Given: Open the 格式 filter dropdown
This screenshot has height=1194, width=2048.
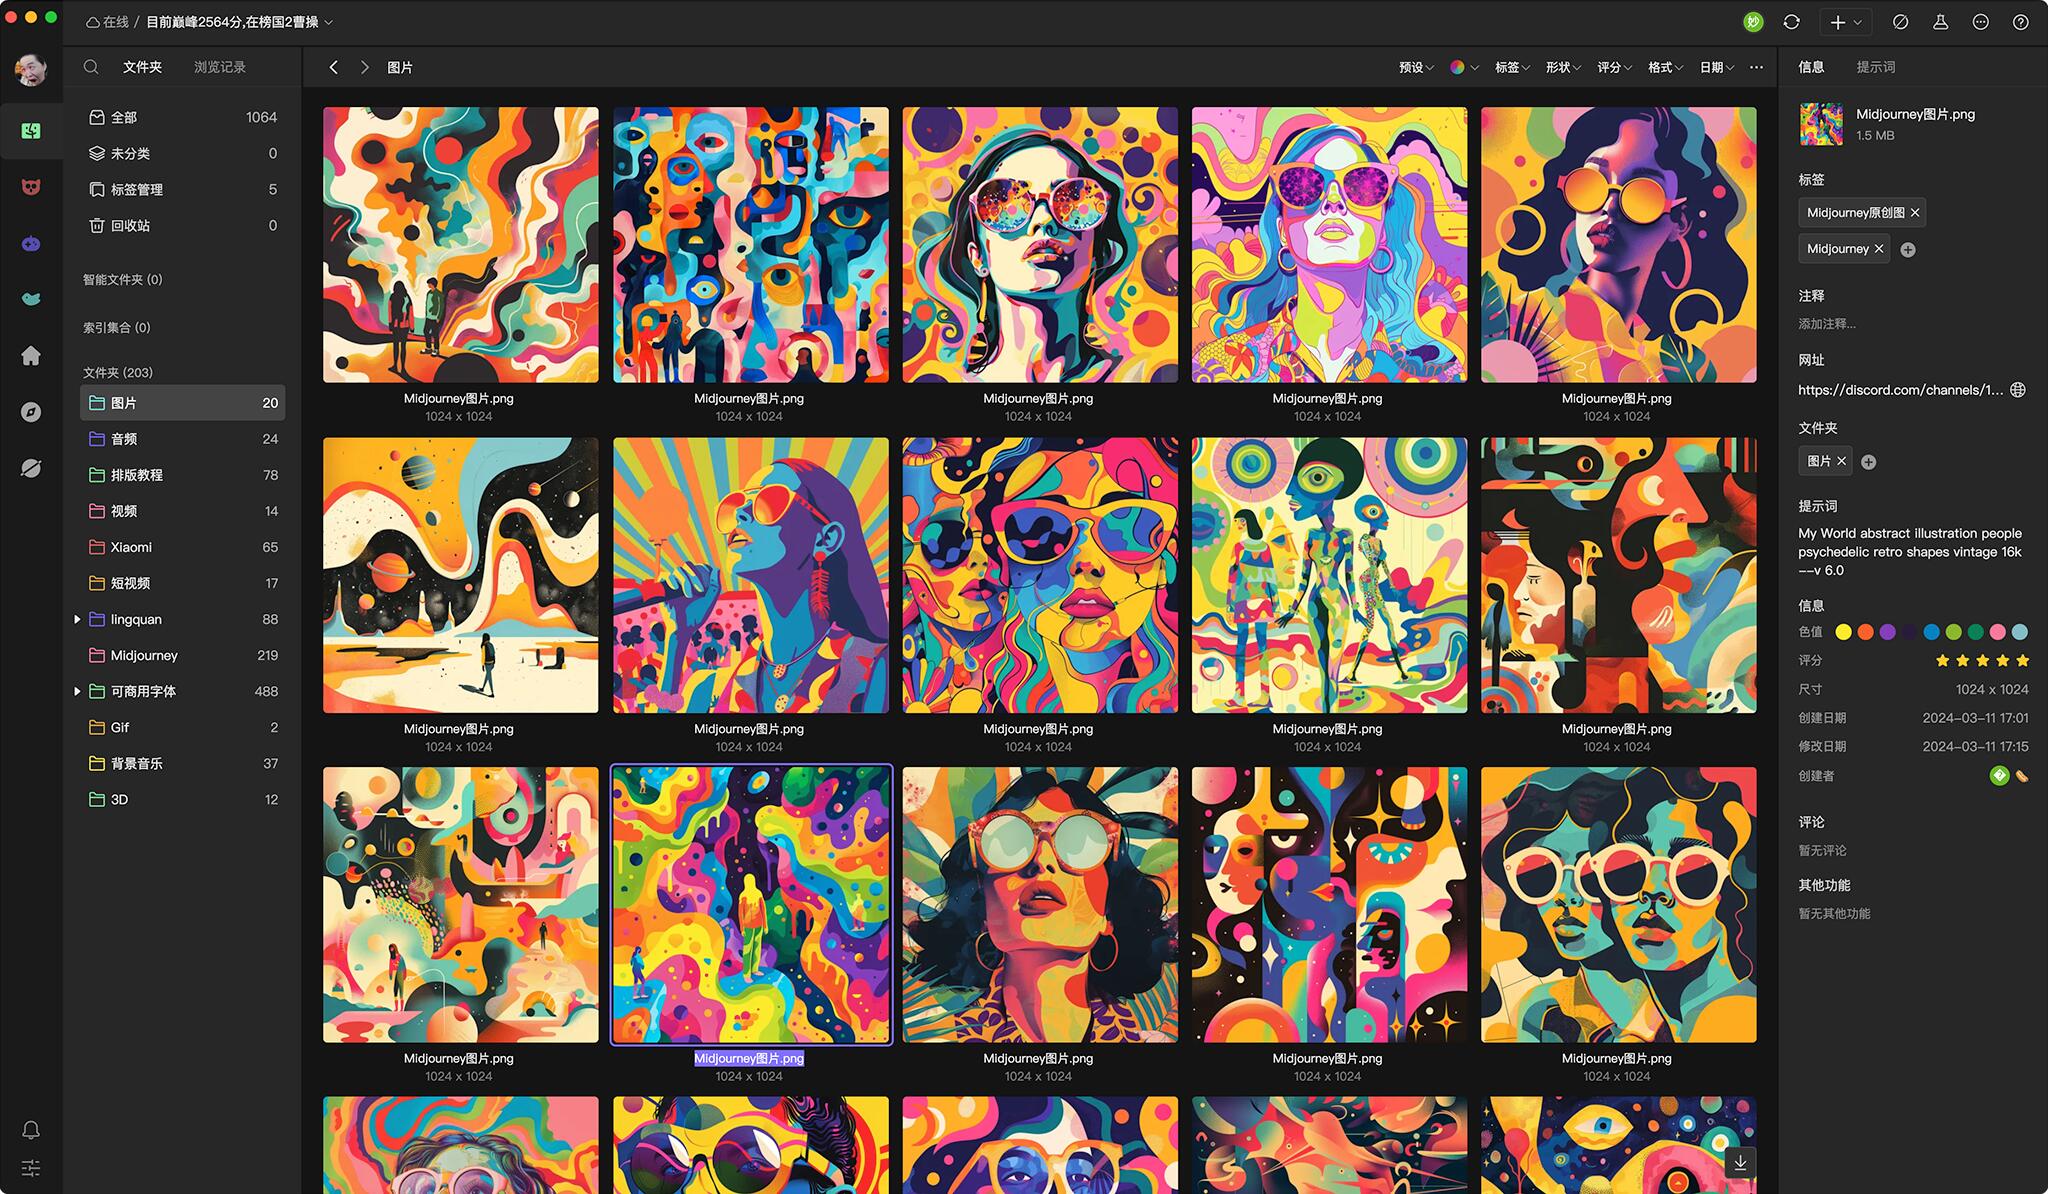Looking at the screenshot, I should [x=1665, y=67].
